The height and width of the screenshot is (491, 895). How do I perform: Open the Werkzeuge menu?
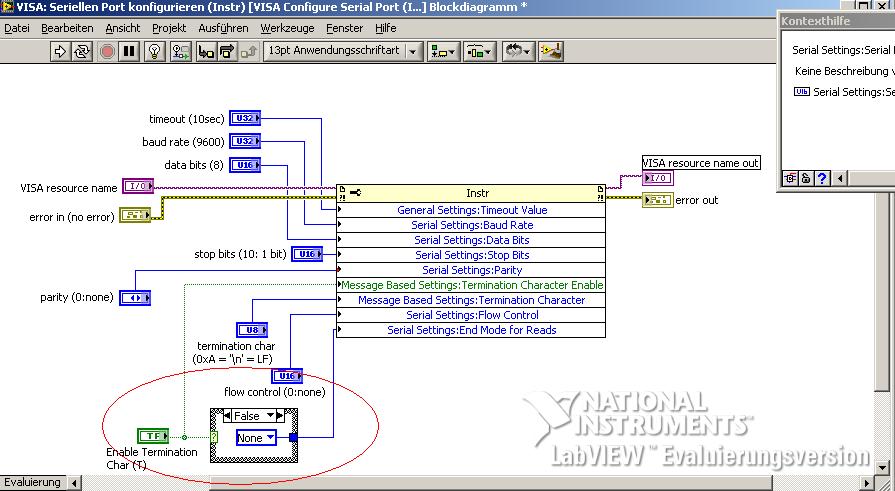pyautogui.click(x=287, y=28)
